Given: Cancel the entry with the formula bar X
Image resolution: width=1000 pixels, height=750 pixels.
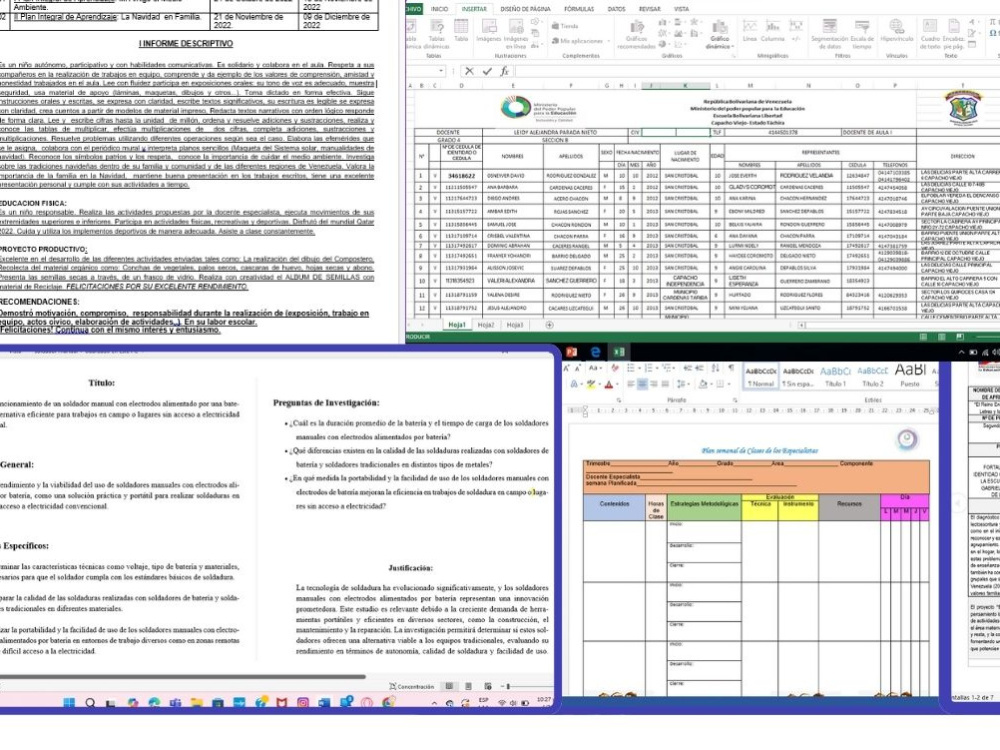Looking at the screenshot, I should point(469,71).
